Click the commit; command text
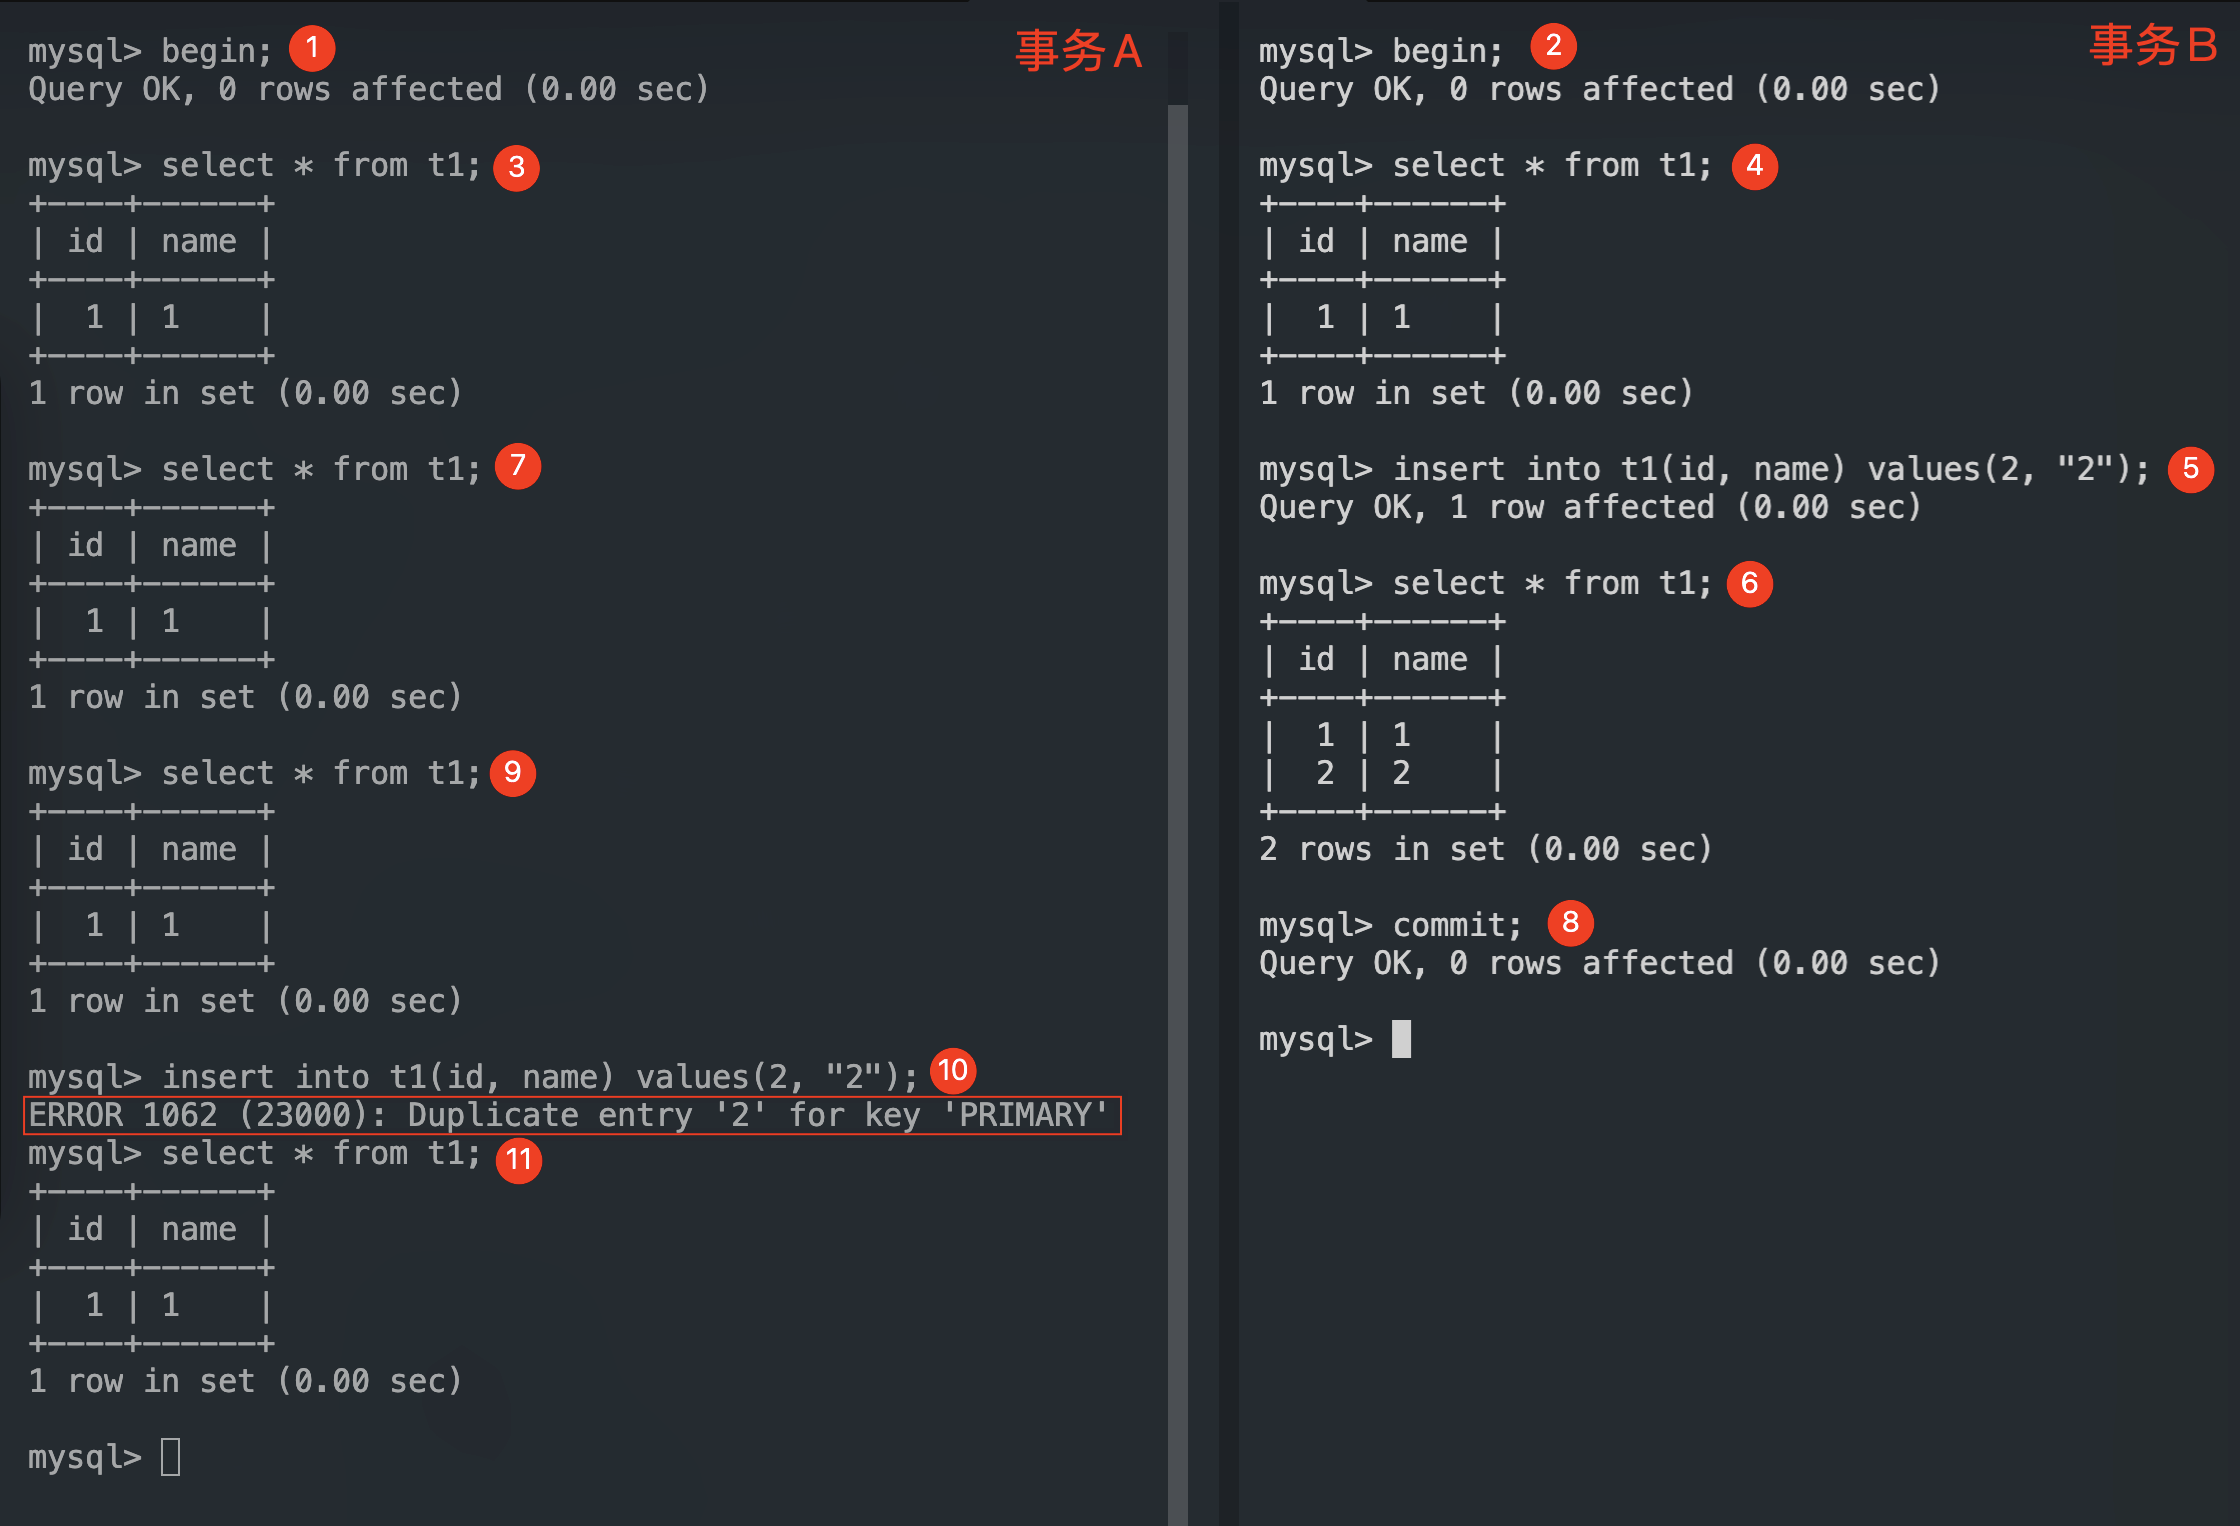The image size is (2240, 1526). (1456, 925)
